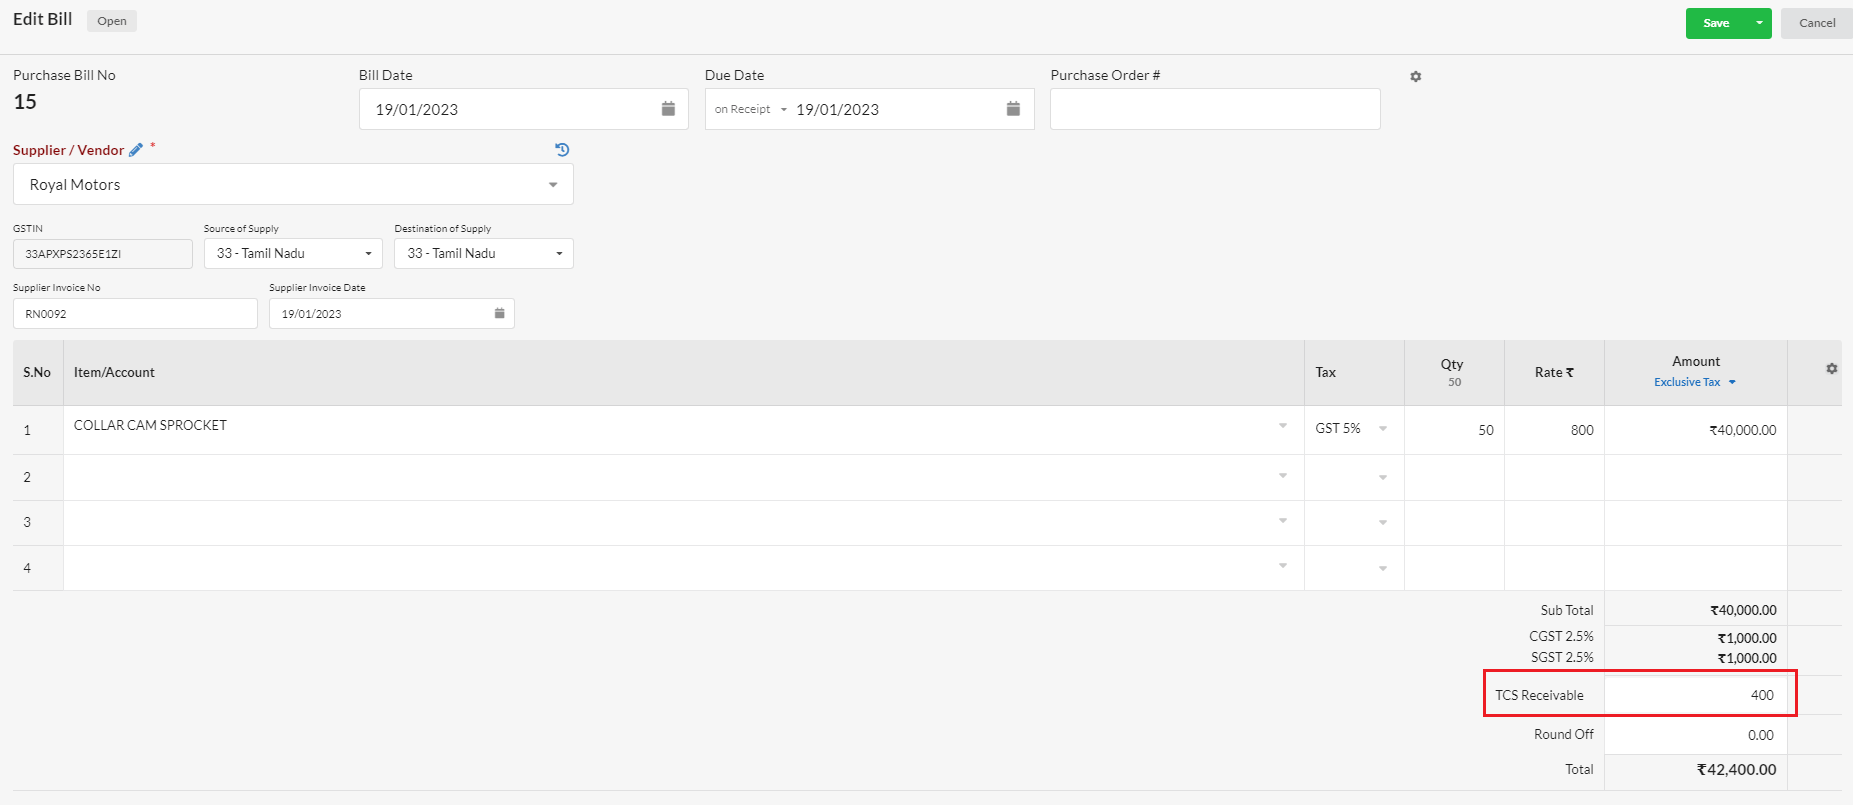Click the Supplier Invoice Date field
The image size is (1853, 805).
(x=391, y=314)
